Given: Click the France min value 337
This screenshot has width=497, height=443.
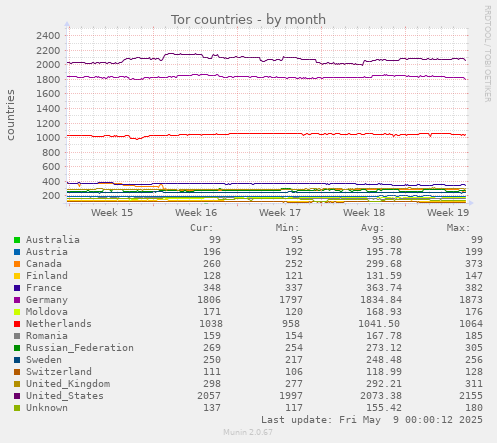Looking at the screenshot, I should click(x=294, y=288).
